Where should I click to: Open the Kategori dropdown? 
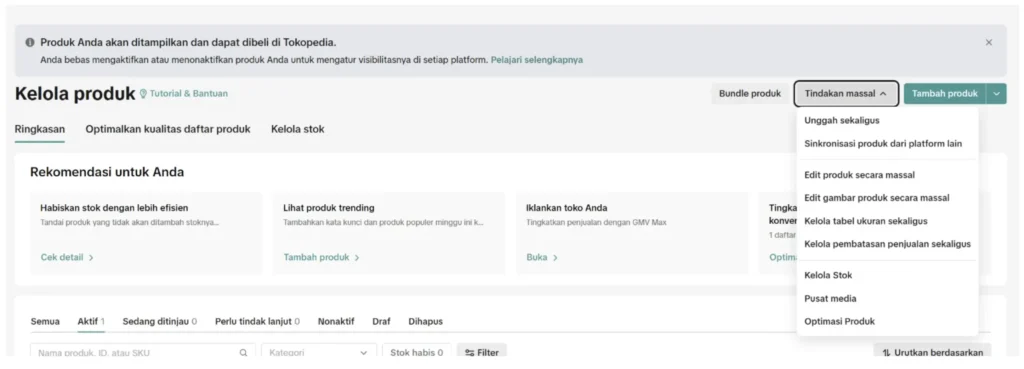[319, 352]
